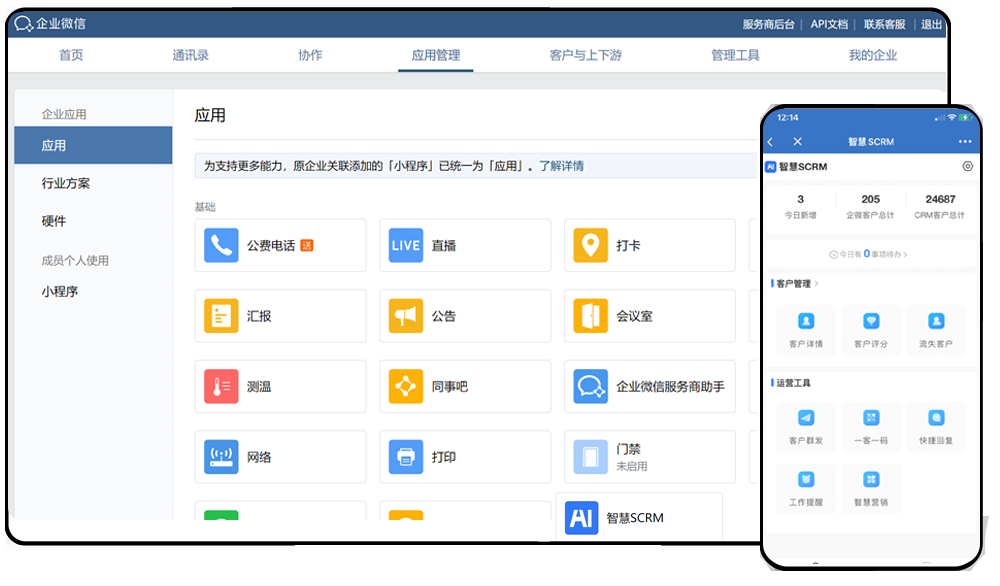The width and height of the screenshot is (1000, 586).
Task: Click the 了解详情 link in notice
Action: pos(561,166)
